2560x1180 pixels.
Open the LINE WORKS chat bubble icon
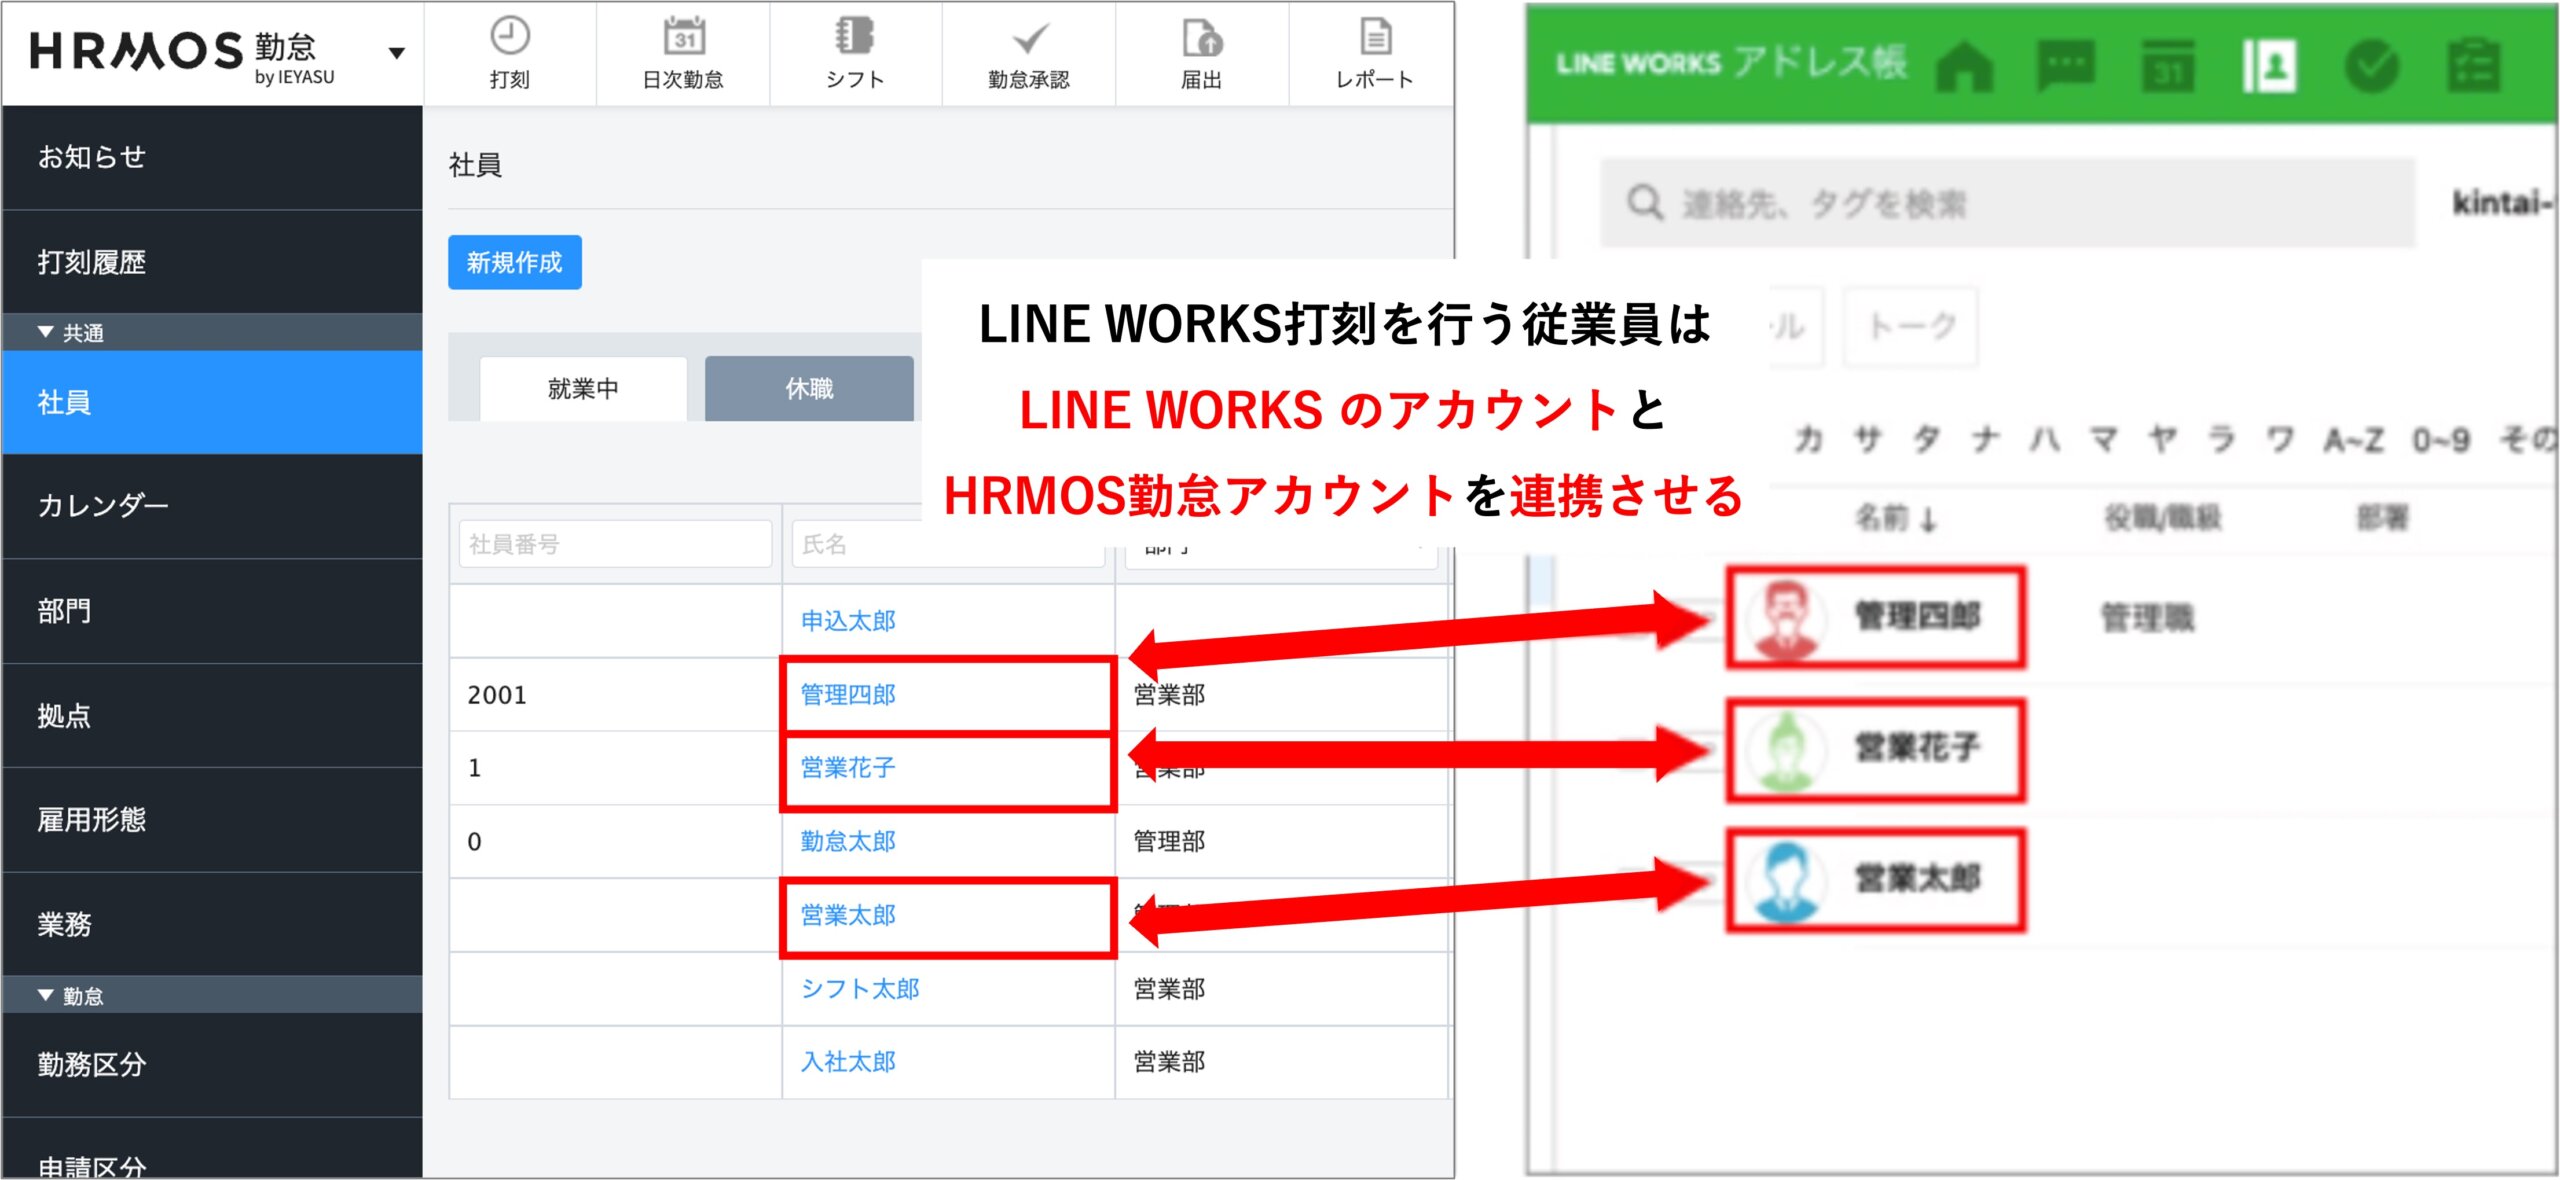2066,66
